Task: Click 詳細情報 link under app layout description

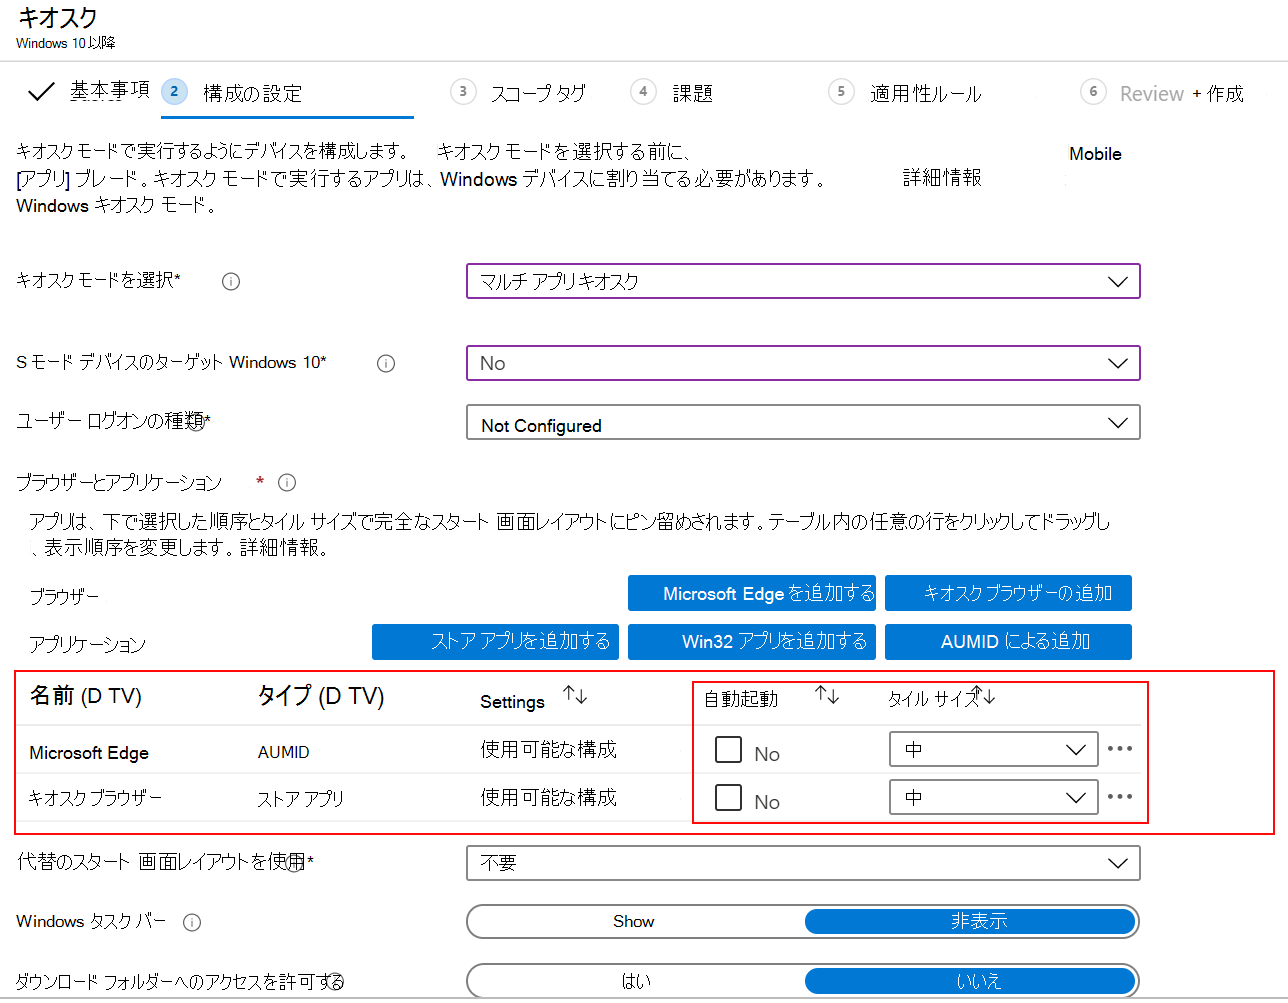Action: point(281,548)
